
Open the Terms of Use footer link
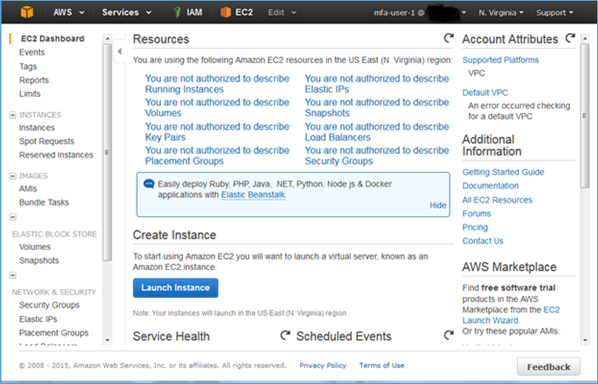click(382, 365)
